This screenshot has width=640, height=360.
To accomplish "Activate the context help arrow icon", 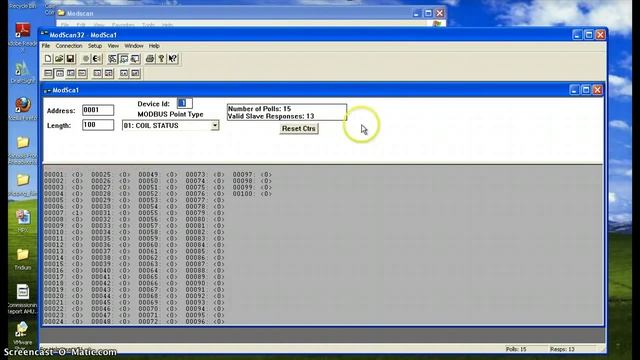I will (173, 59).
